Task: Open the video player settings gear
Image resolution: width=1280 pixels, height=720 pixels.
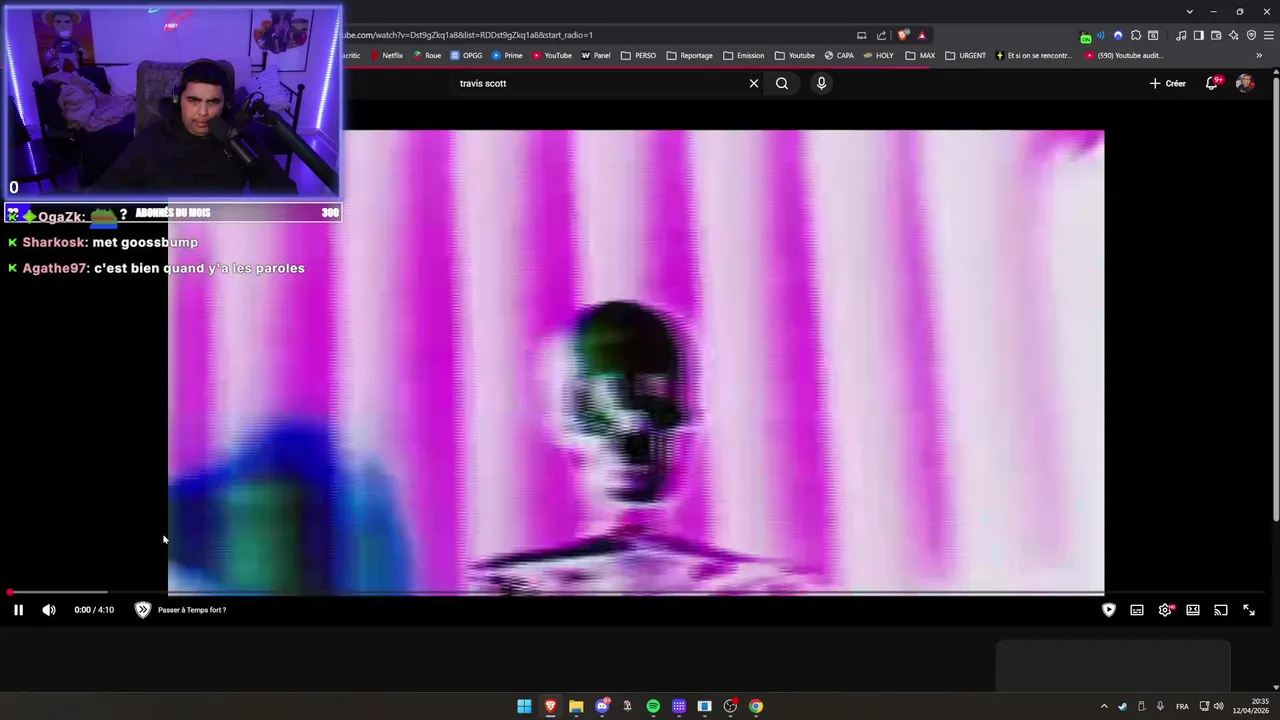Action: [1165, 610]
